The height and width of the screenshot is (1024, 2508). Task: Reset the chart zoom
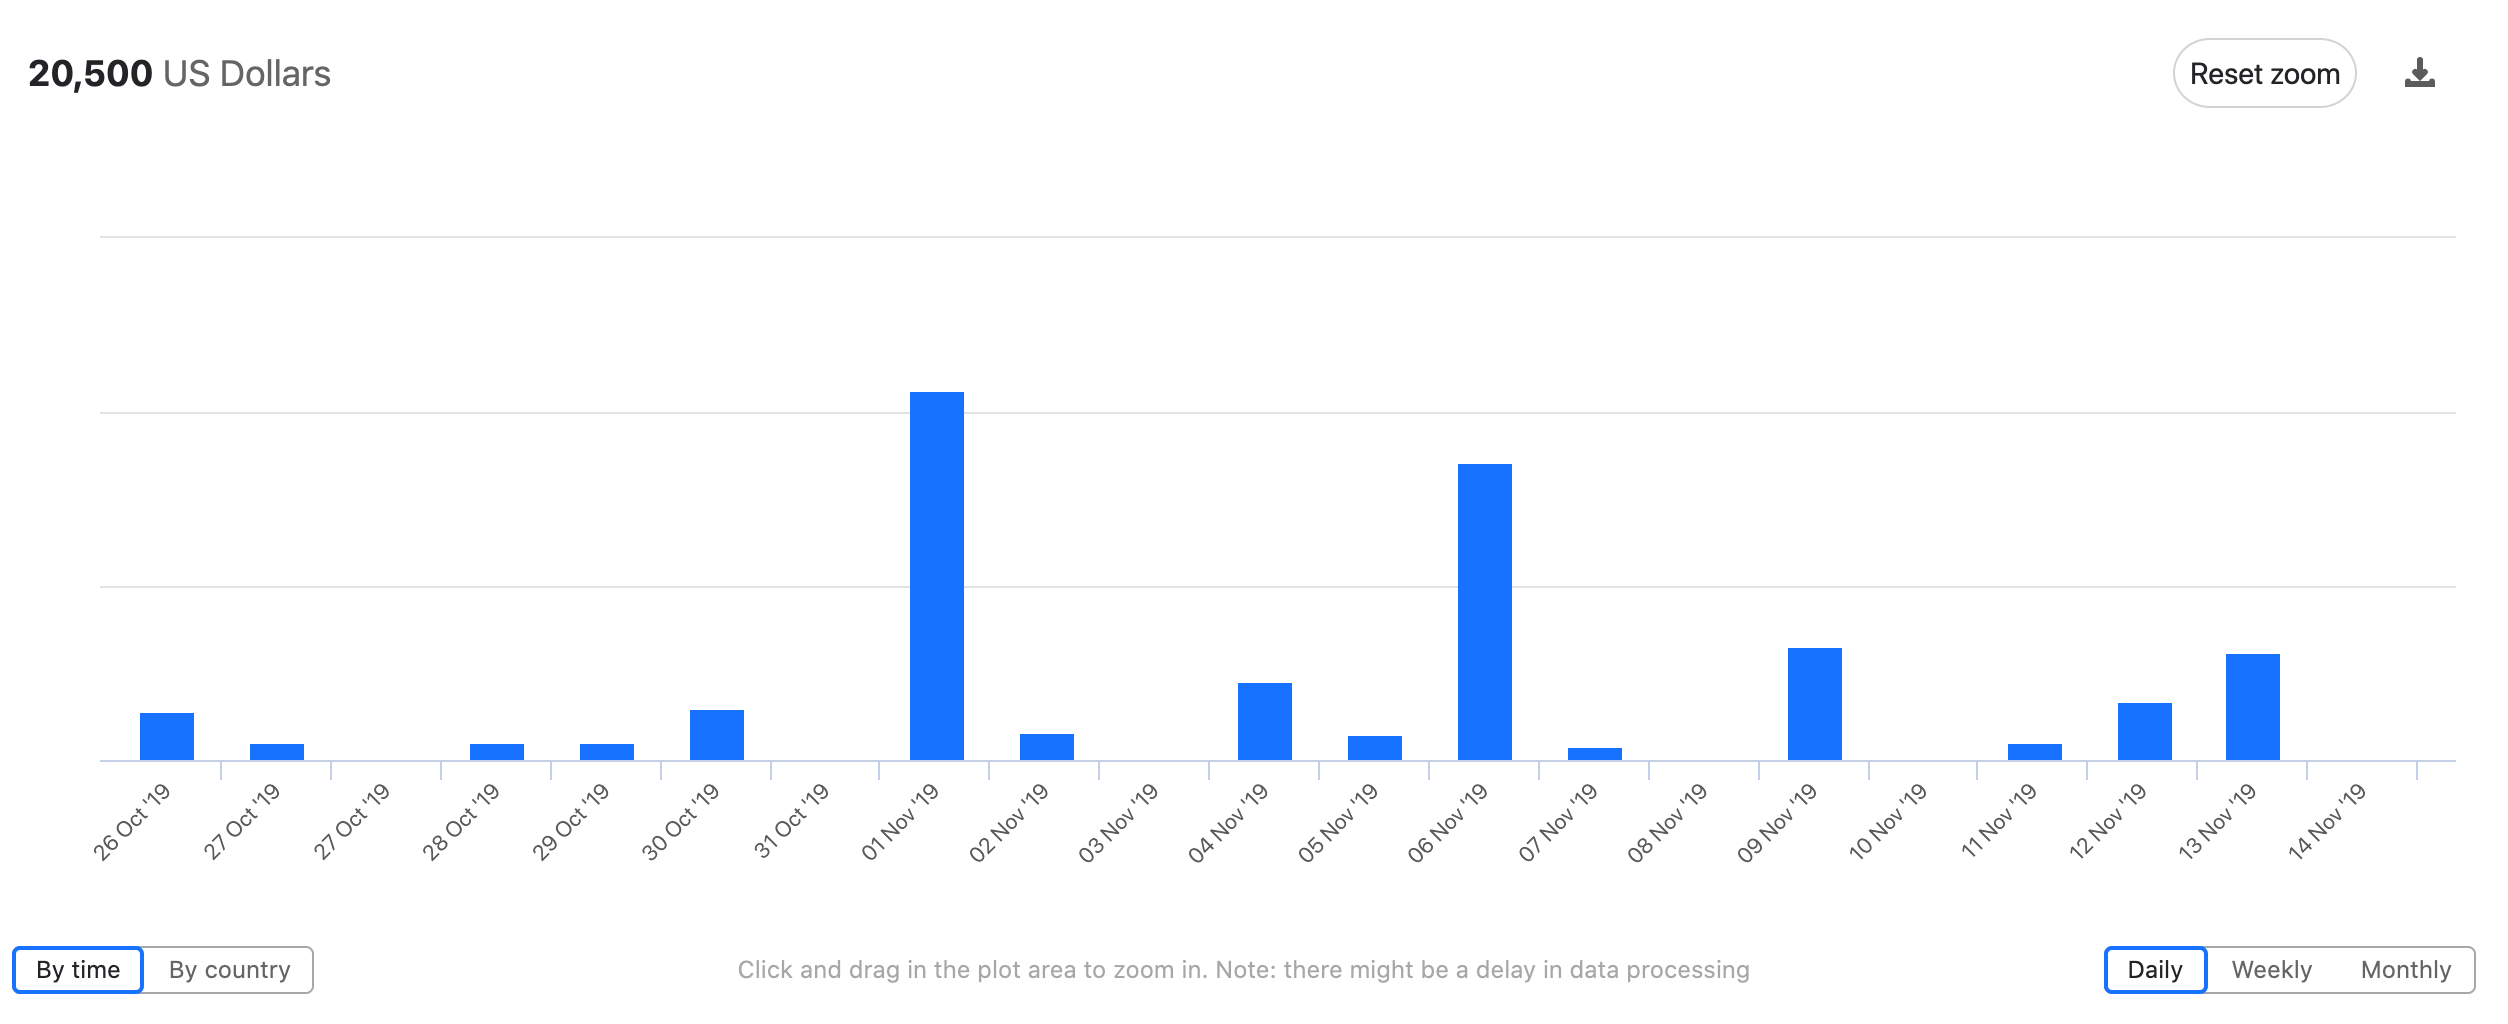pos(2264,73)
